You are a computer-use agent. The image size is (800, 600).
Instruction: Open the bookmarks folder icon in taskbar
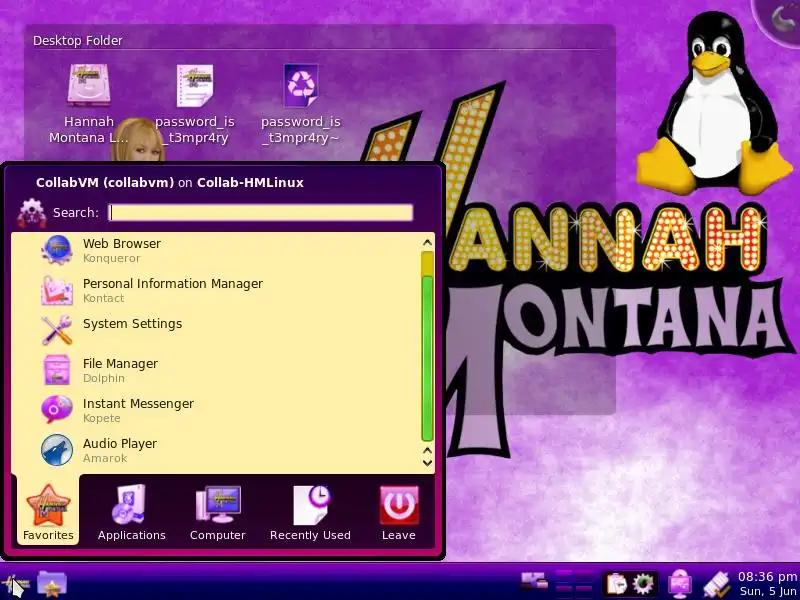(x=52, y=584)
